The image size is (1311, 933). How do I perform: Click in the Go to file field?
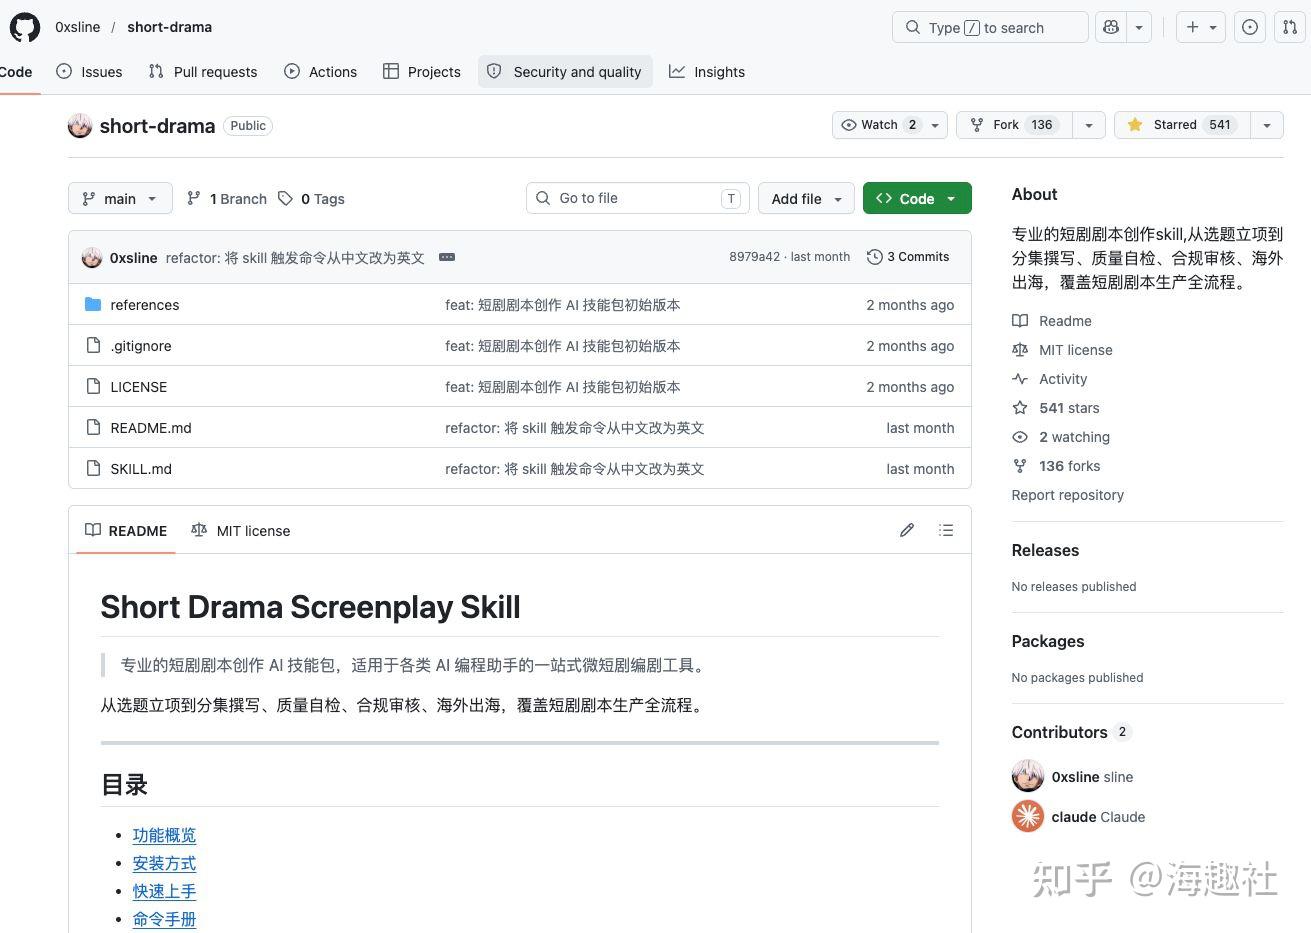click(x=637, y=198)
